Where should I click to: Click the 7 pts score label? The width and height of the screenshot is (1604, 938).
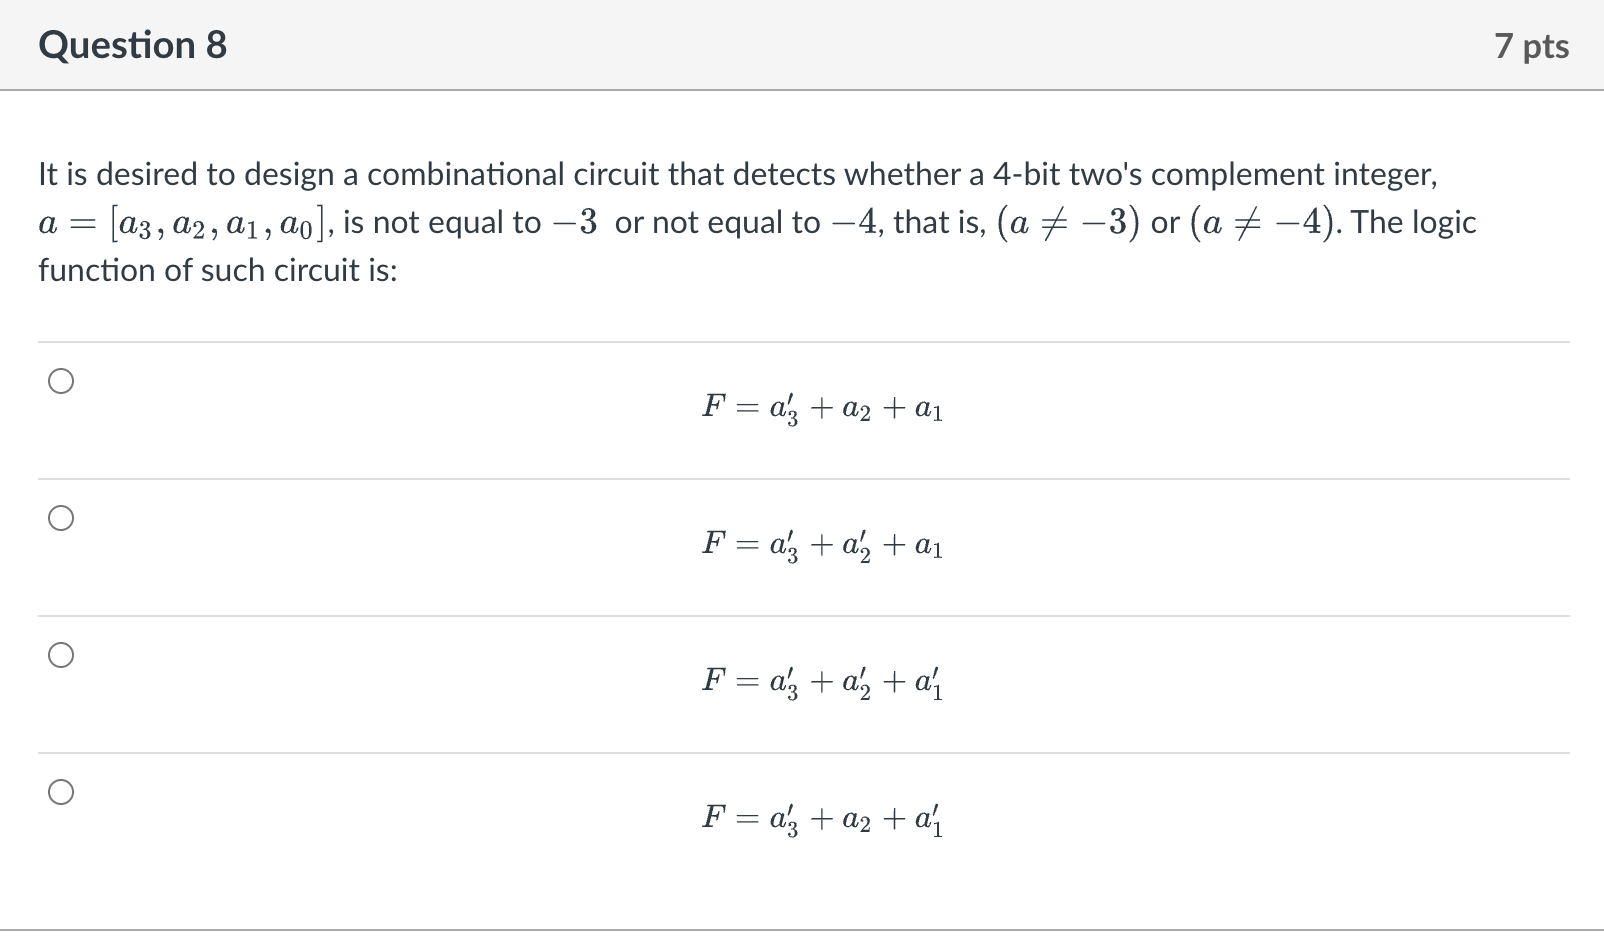[x=1531, y=46]
